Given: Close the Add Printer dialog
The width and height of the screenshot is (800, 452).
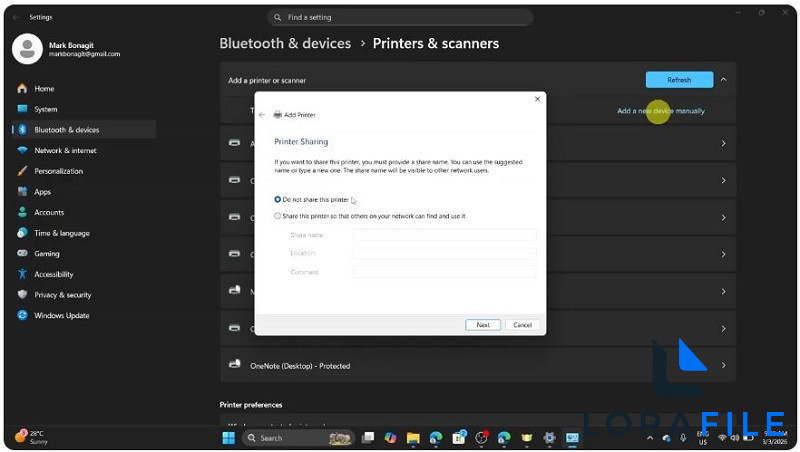Looking at the screenshot, I should pos(537,99).
